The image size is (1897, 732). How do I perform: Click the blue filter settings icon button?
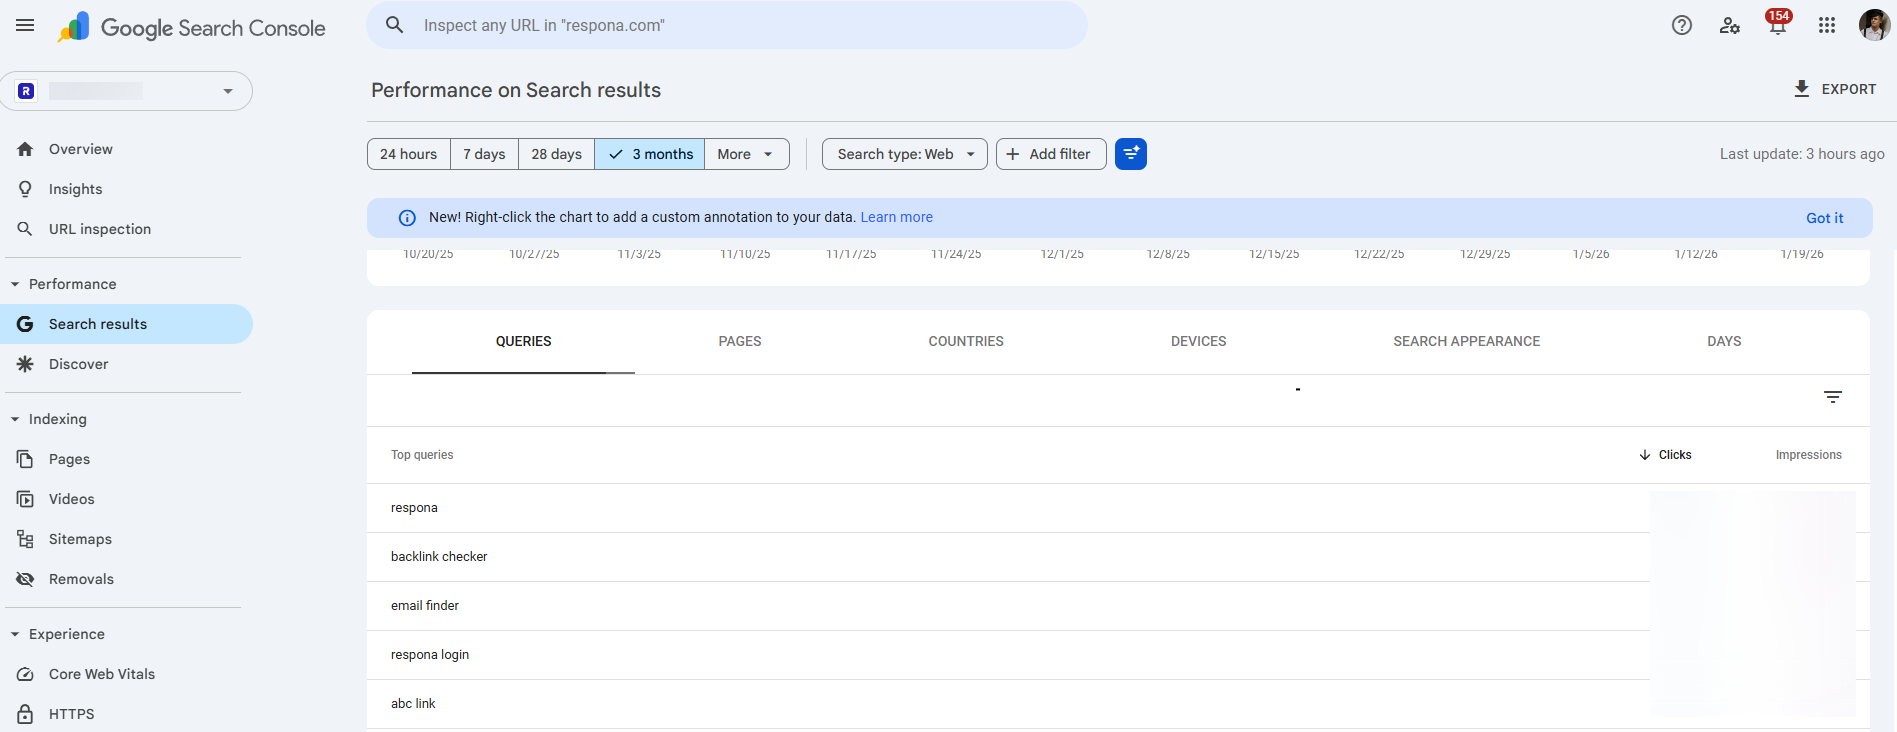pyautogui.click(x=1131, y=154)
